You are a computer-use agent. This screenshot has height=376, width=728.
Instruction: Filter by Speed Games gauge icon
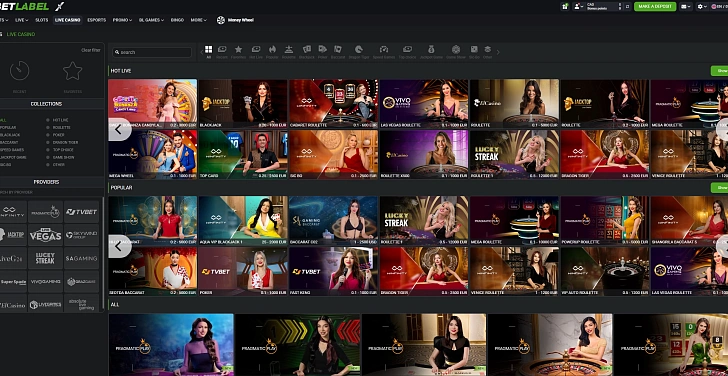click(x=384, y=49)
